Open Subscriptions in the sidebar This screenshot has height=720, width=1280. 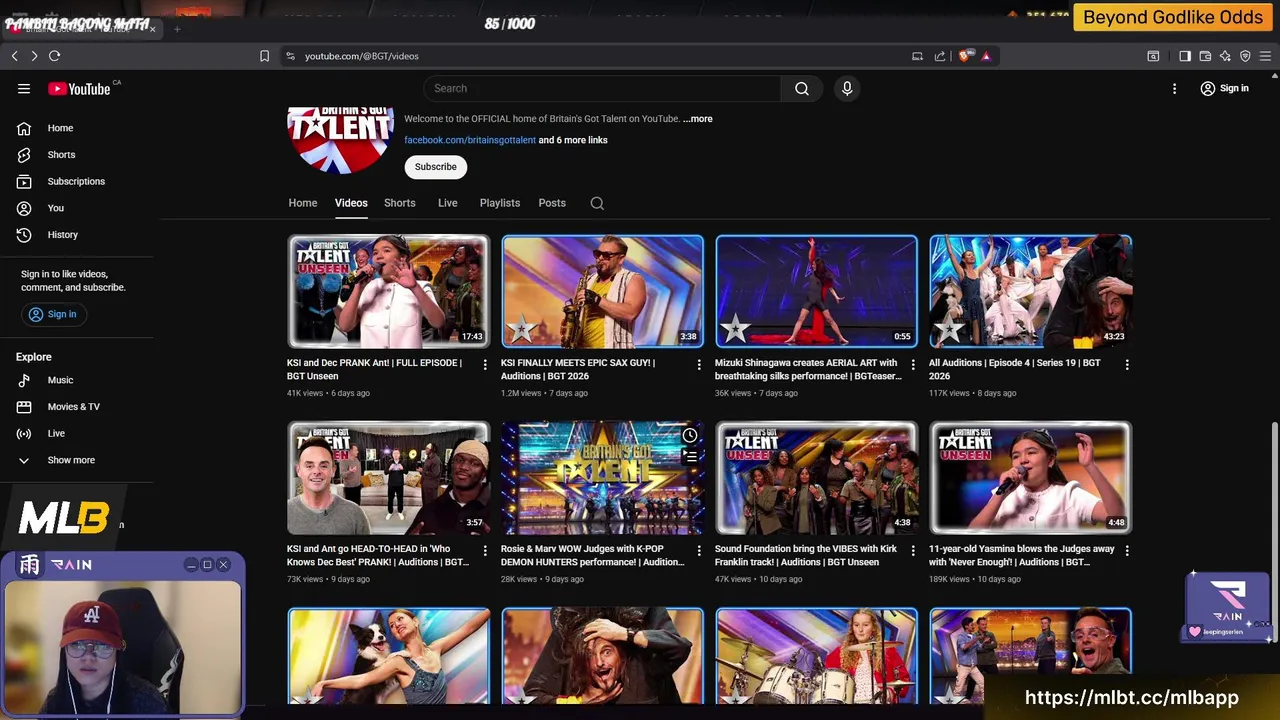point(78,181)
